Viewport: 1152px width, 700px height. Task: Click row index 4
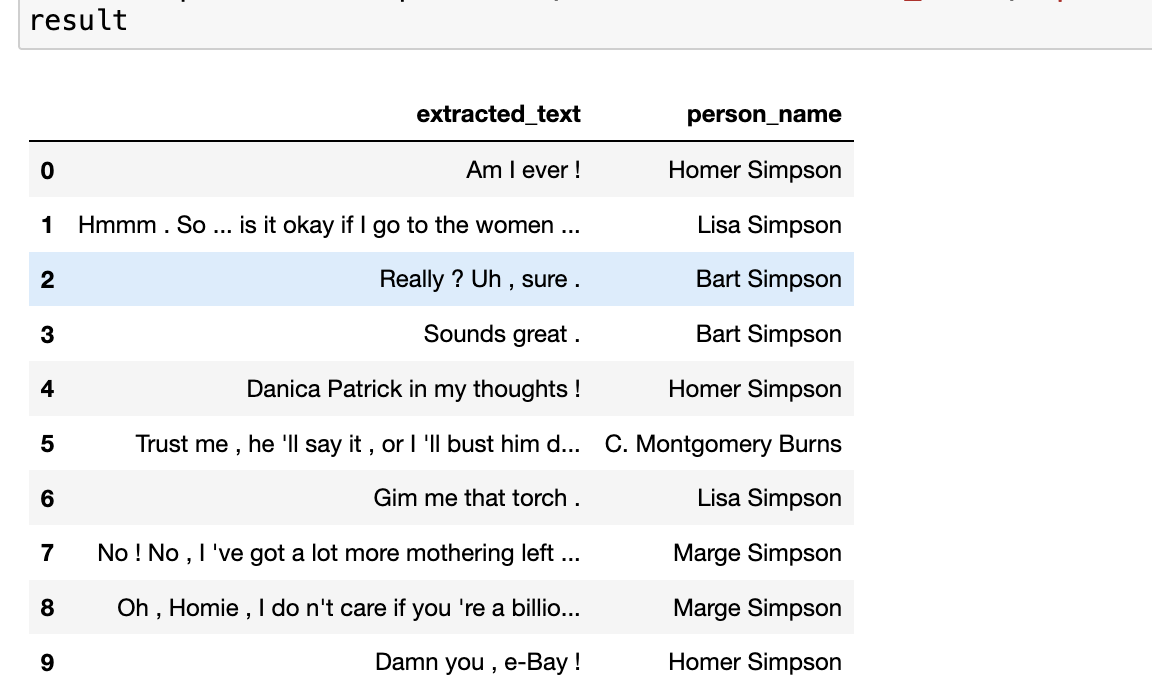[x=47, y=389]
